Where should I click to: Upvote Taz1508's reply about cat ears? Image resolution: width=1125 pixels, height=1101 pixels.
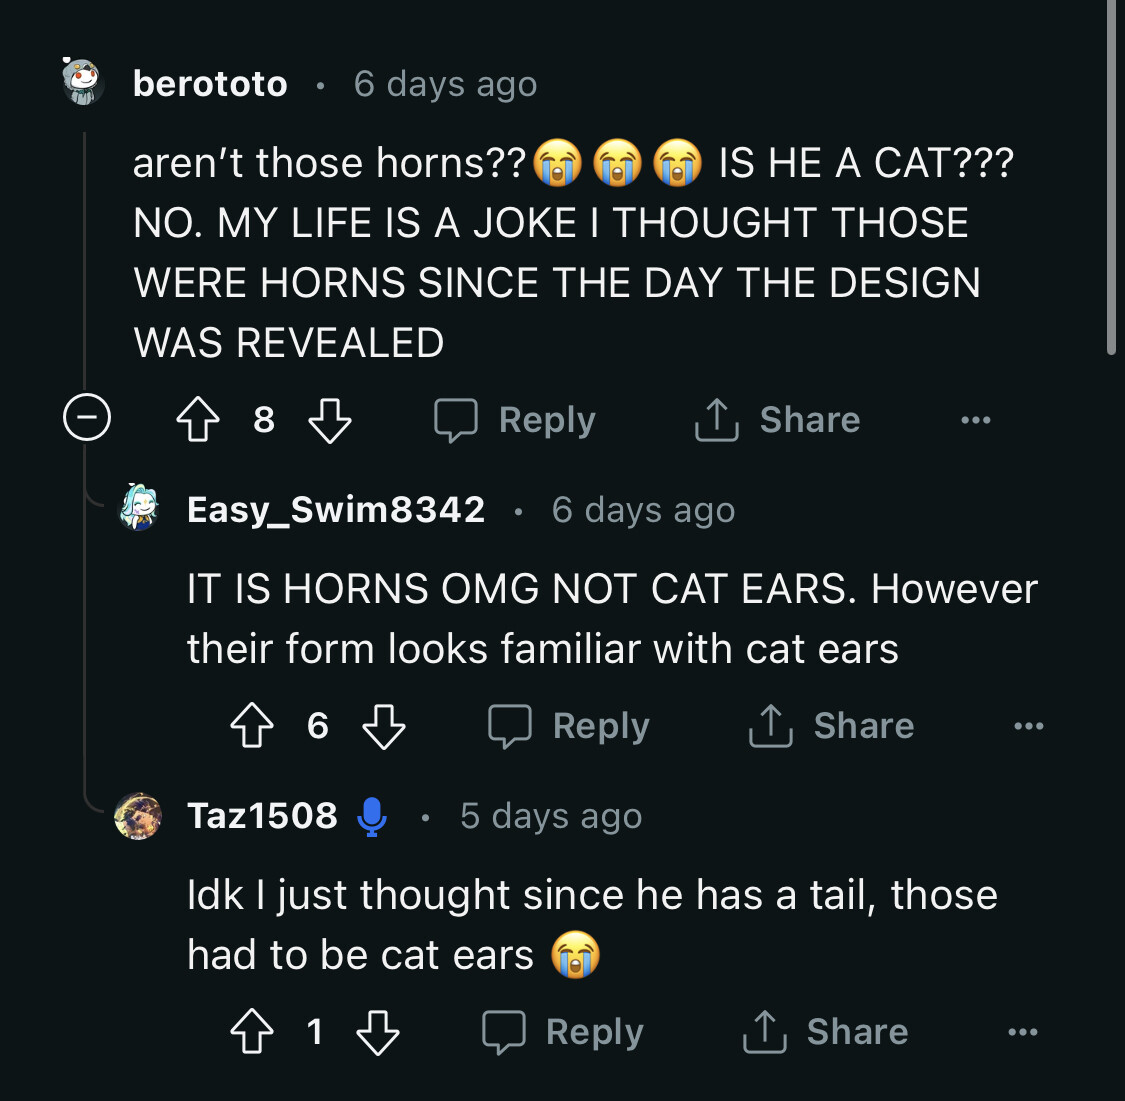click(x=252, y=1032)
